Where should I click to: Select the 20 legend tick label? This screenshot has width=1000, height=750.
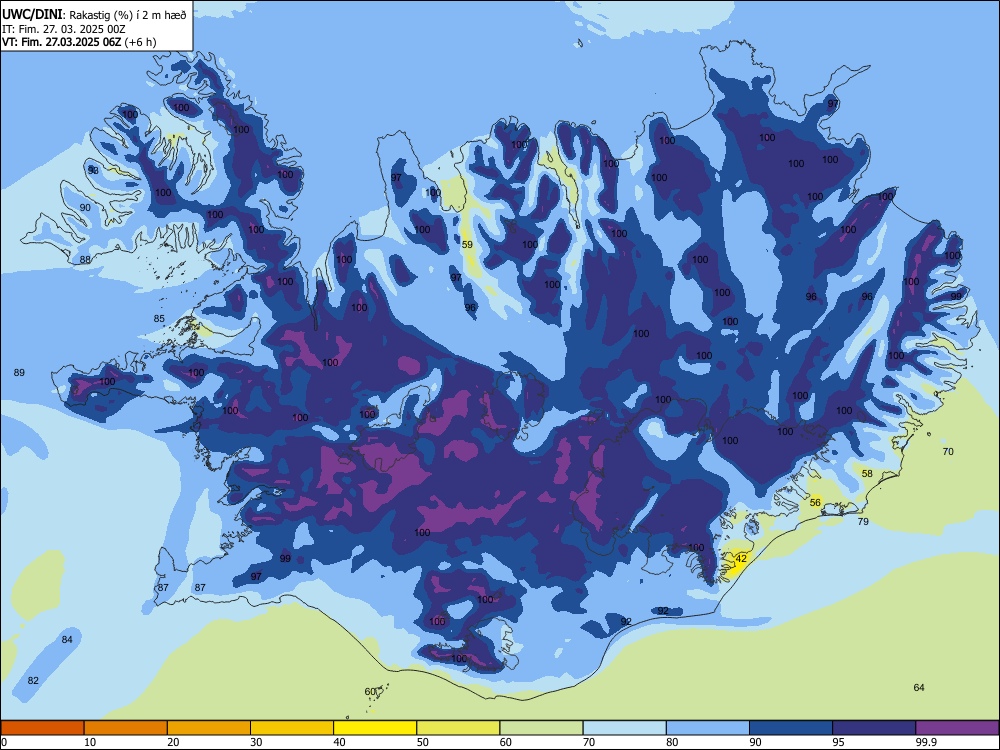(173, 742)
